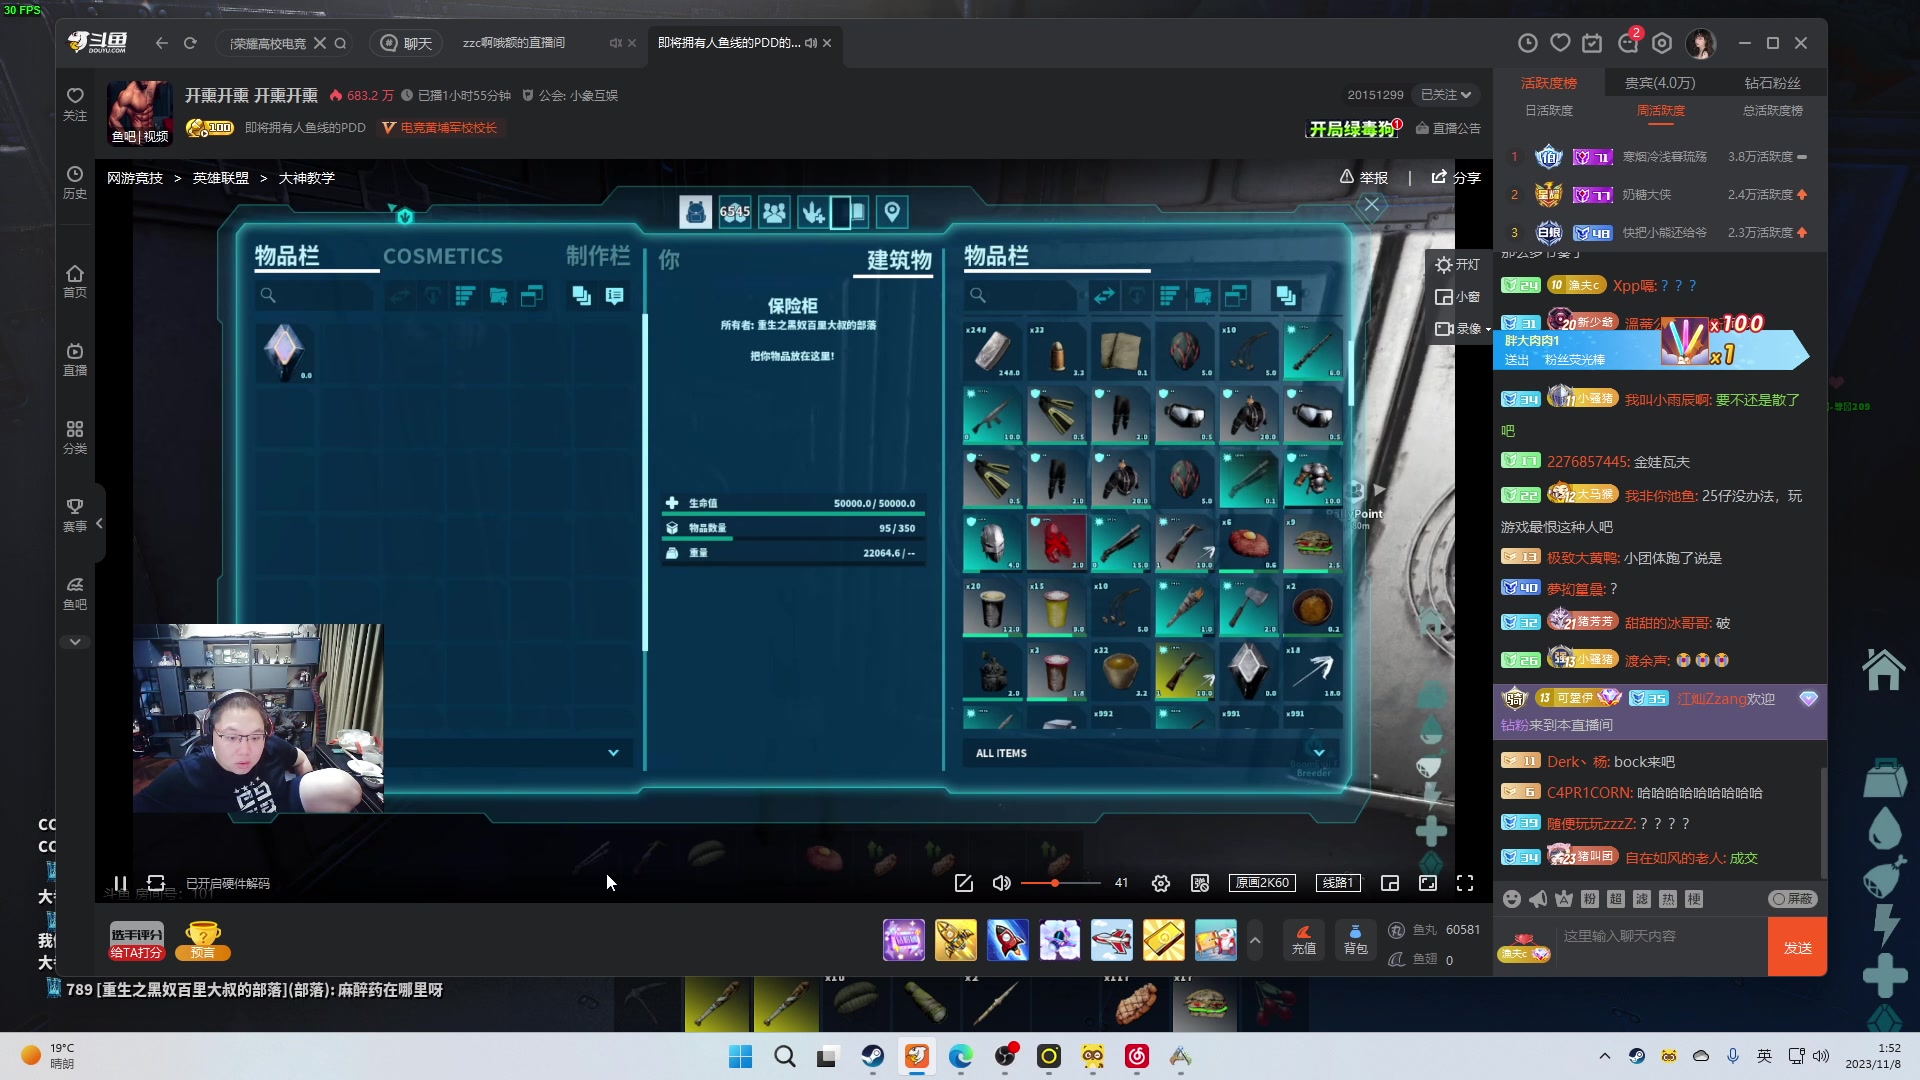Open 历史 watch history in sidebar
The image size is (1920, 1080).
click(x=75, y=182)
